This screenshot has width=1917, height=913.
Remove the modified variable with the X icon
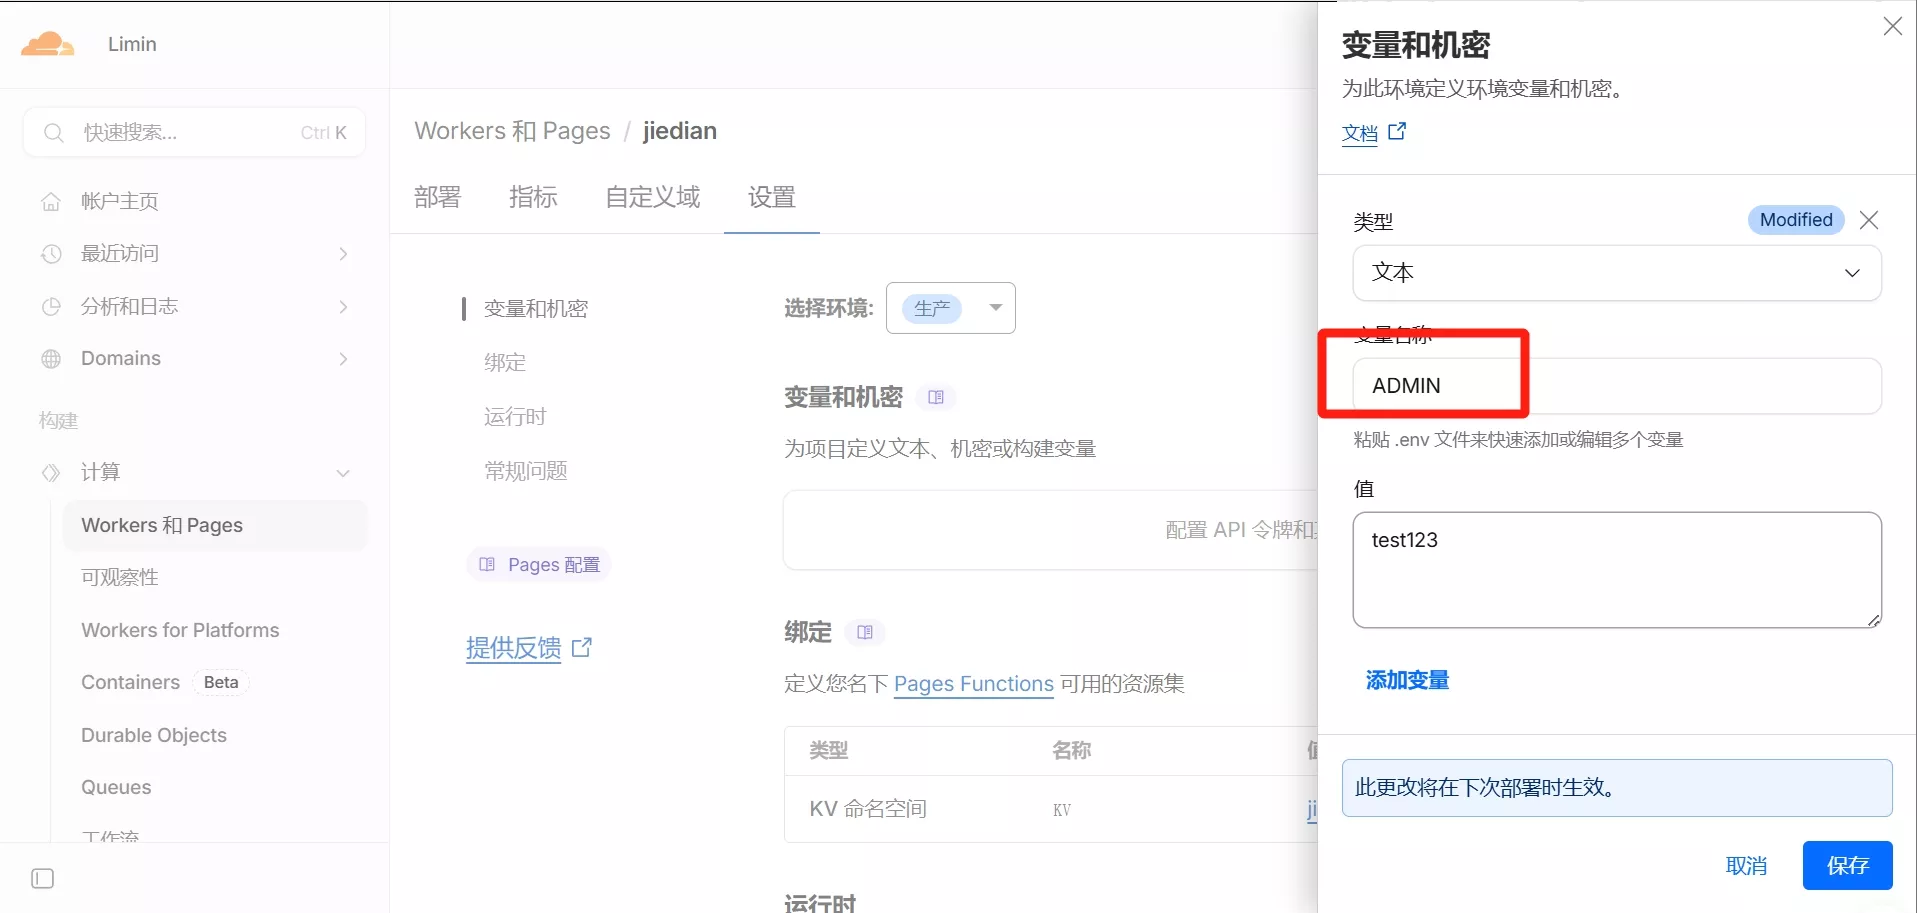click(1869, 220)
